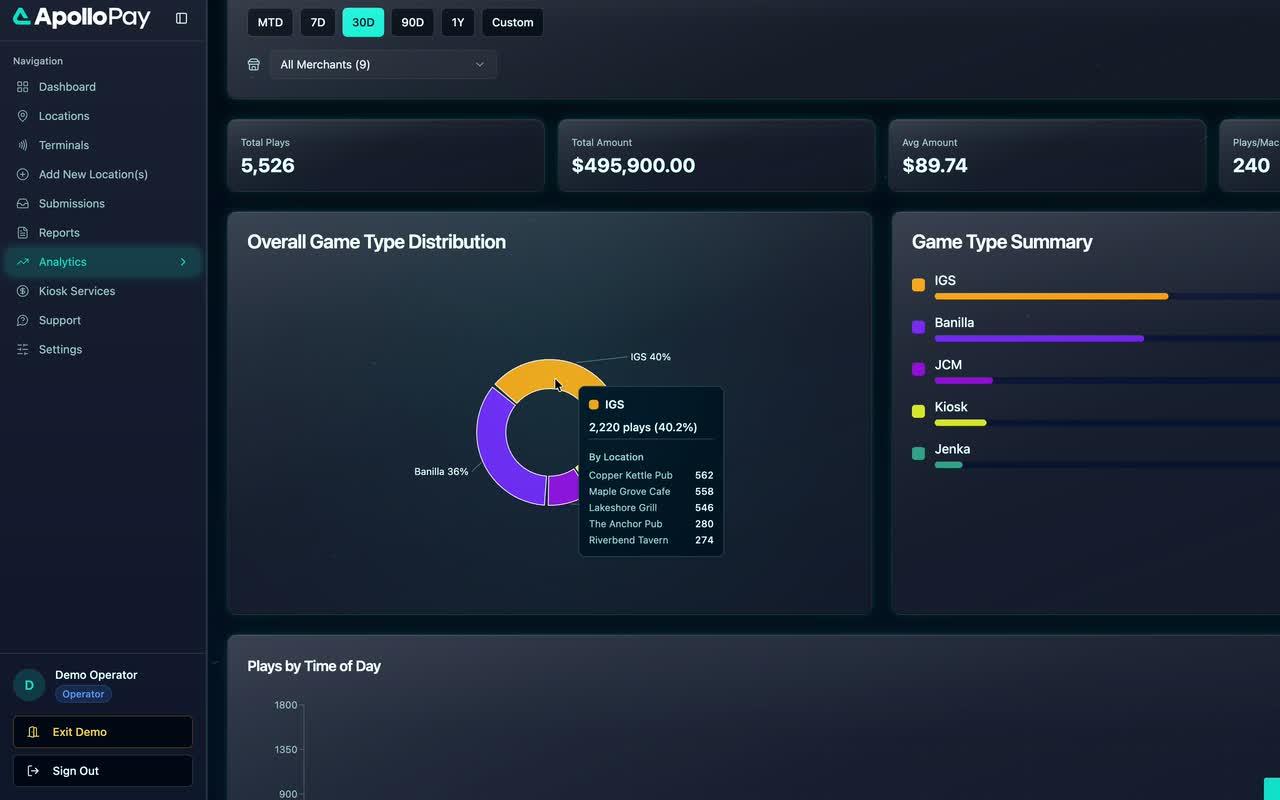
Task: Click the Exit Demo button
Action: tap(103, 732)
